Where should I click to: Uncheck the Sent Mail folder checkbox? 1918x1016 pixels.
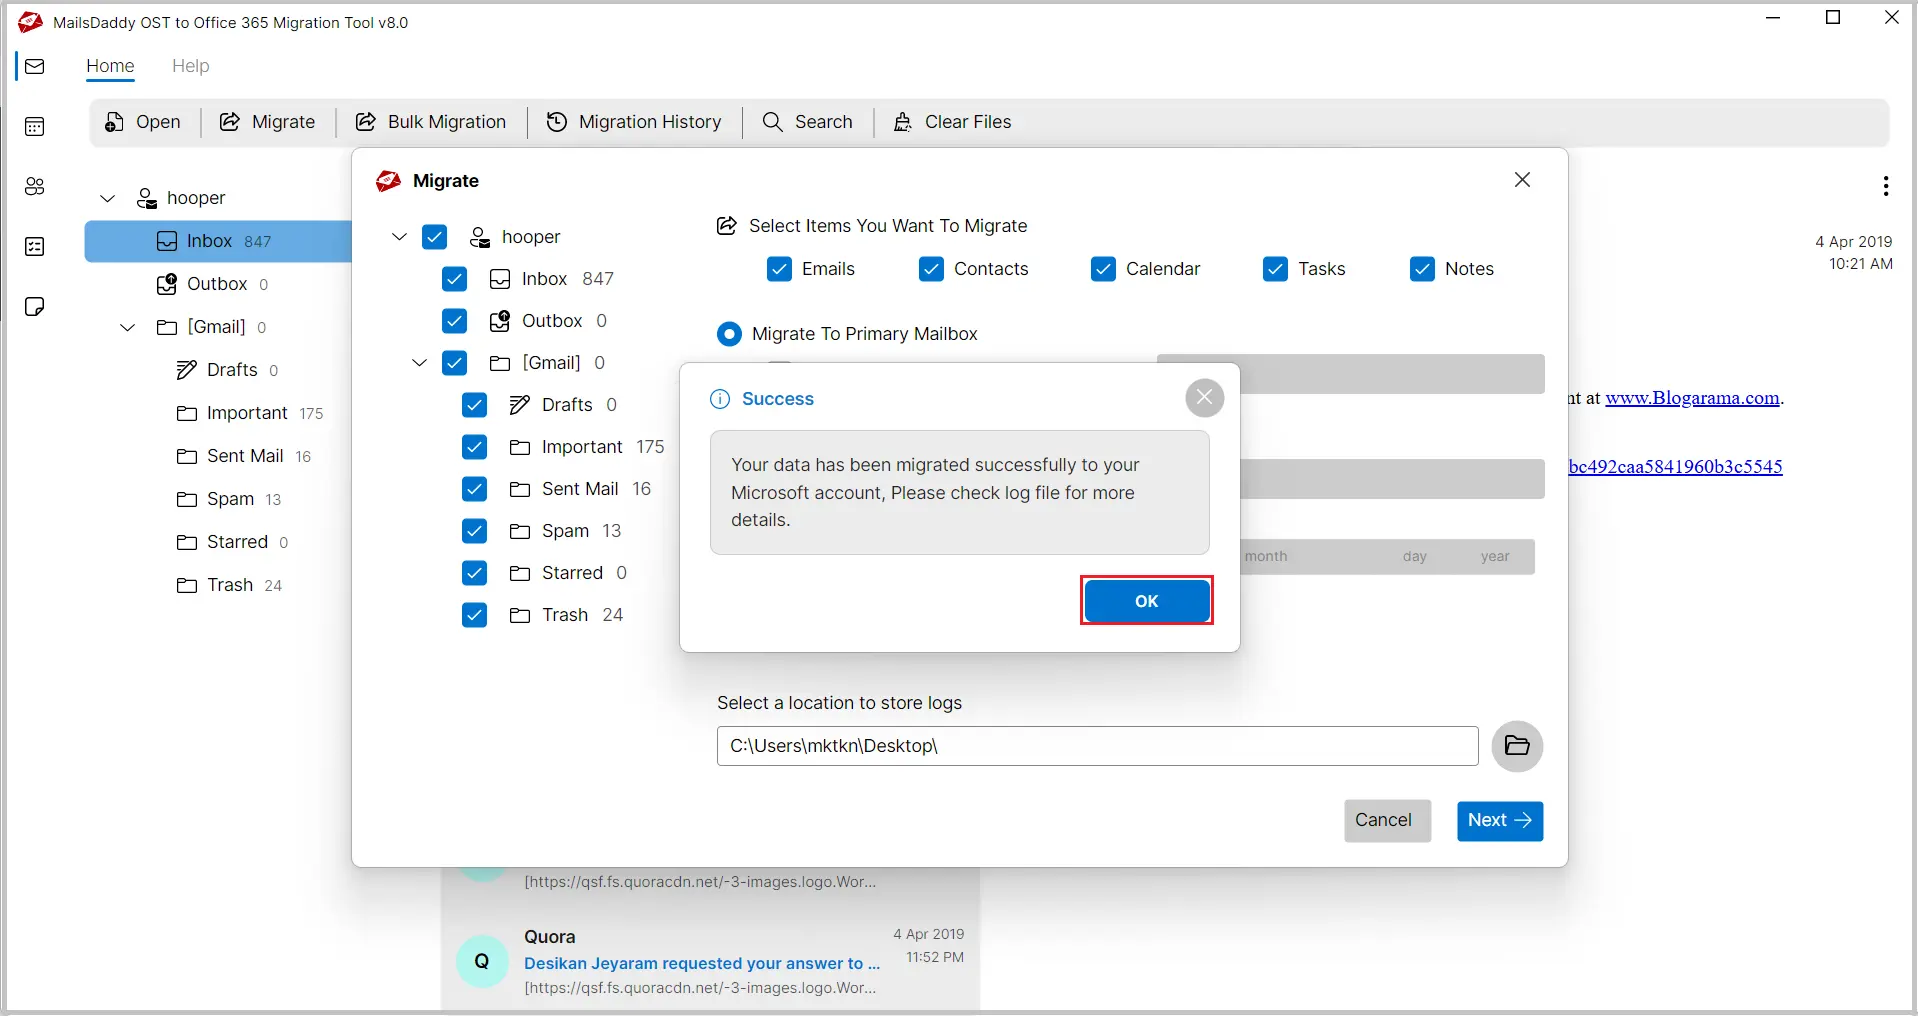pyautogui.click(x=474, y=489)
